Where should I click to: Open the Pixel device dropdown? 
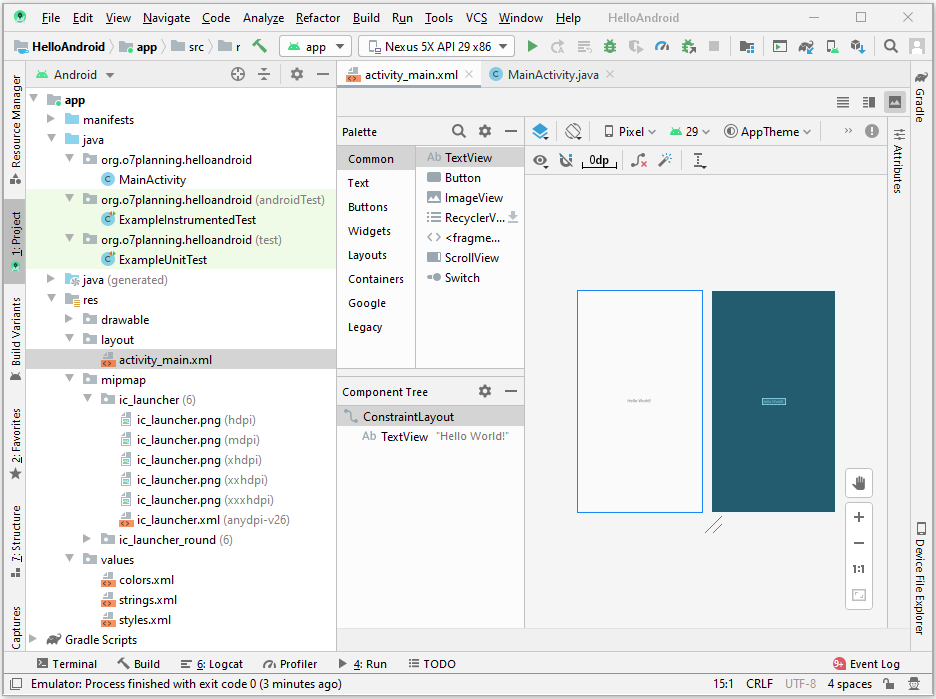pos(630,131)
